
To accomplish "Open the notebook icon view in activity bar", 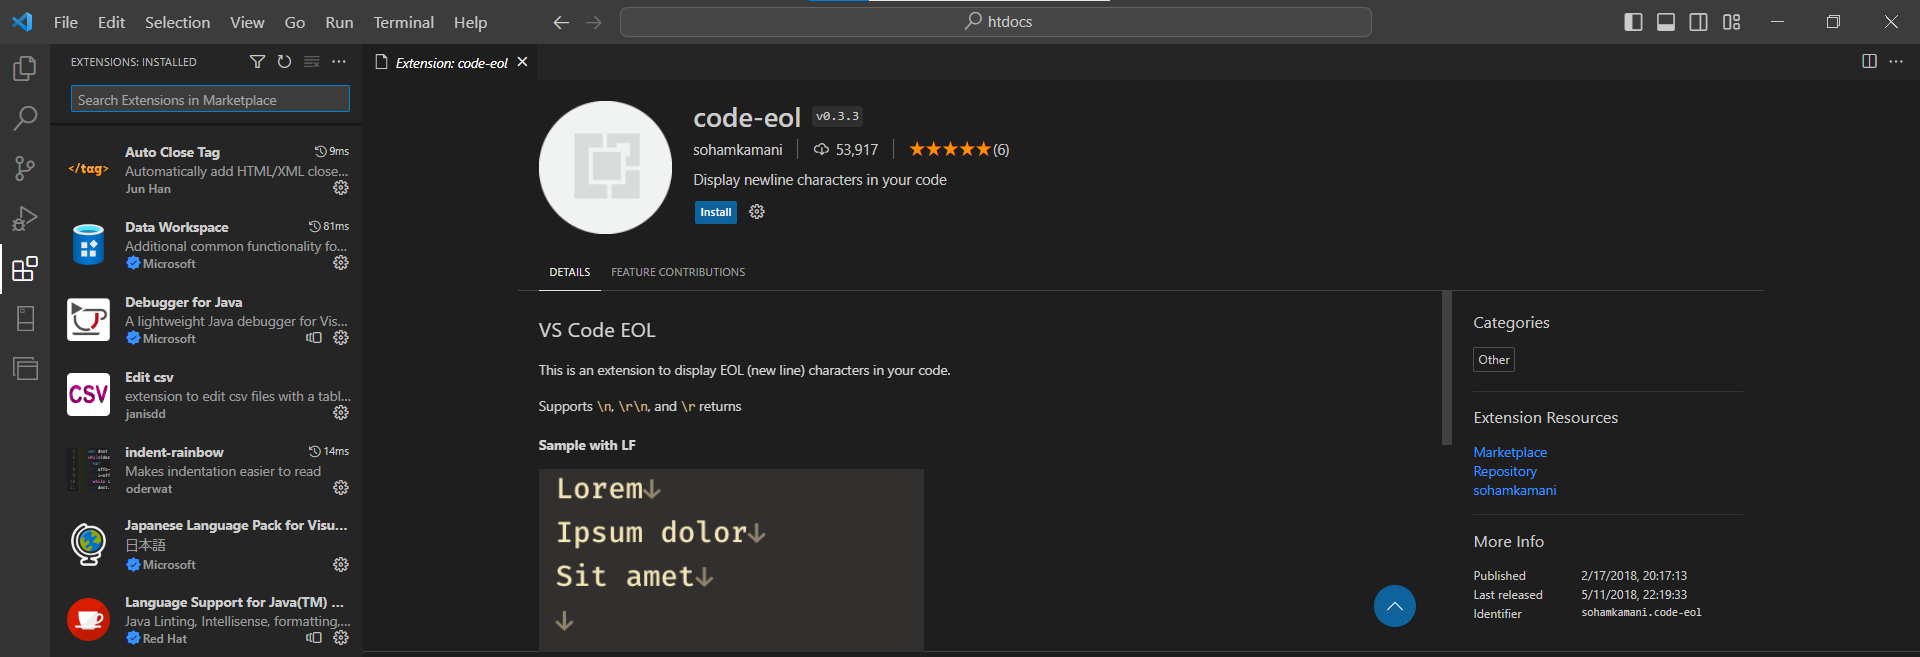I will tap(25, 318).
